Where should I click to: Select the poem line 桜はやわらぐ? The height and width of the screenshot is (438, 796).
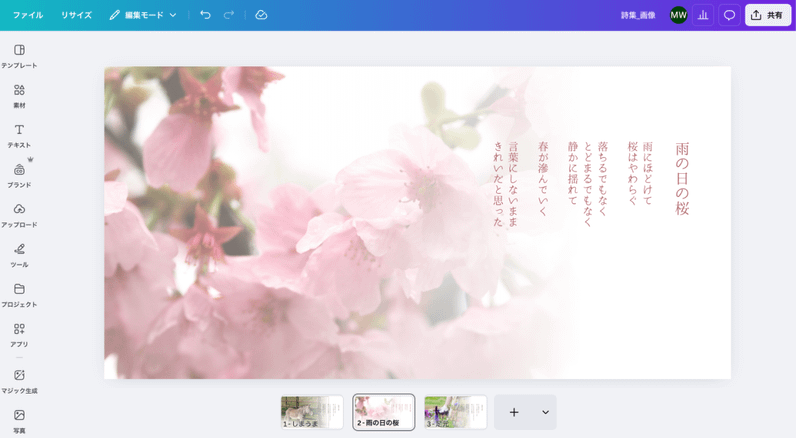[633, 174]
